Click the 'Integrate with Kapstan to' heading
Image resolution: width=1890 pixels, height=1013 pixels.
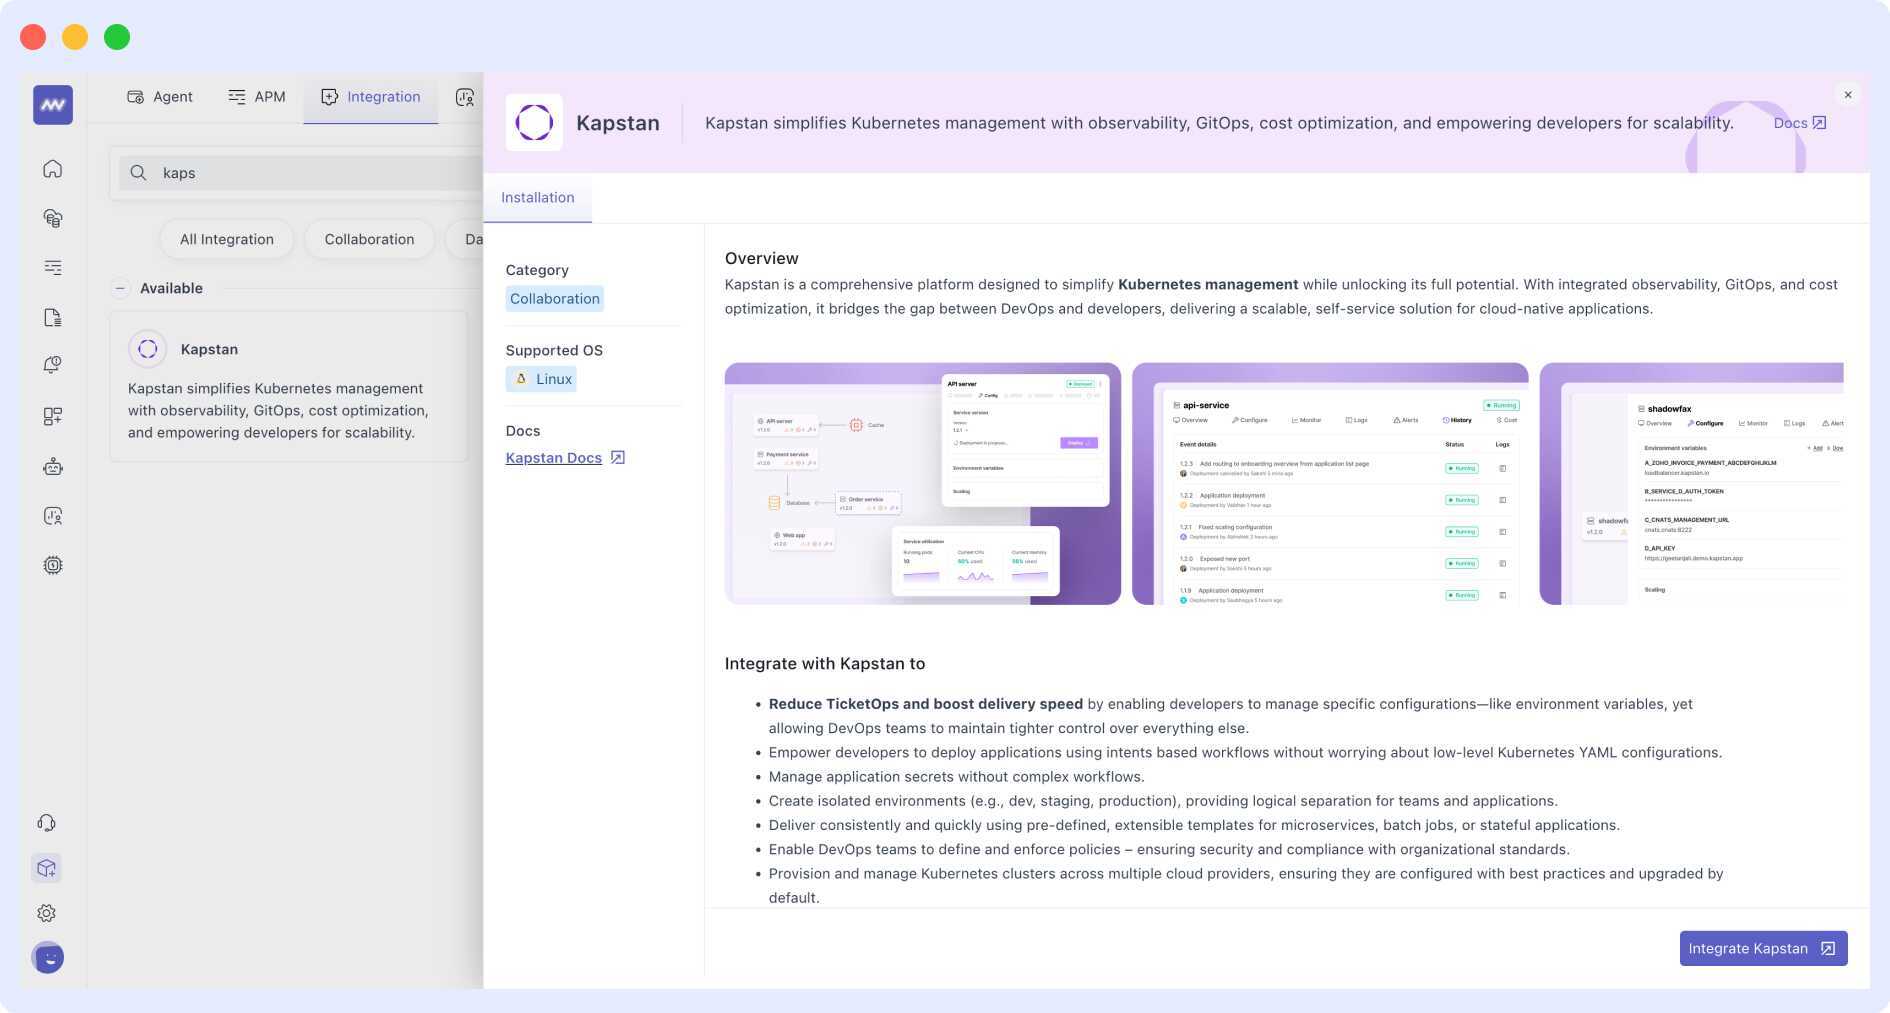coord(825,664)
